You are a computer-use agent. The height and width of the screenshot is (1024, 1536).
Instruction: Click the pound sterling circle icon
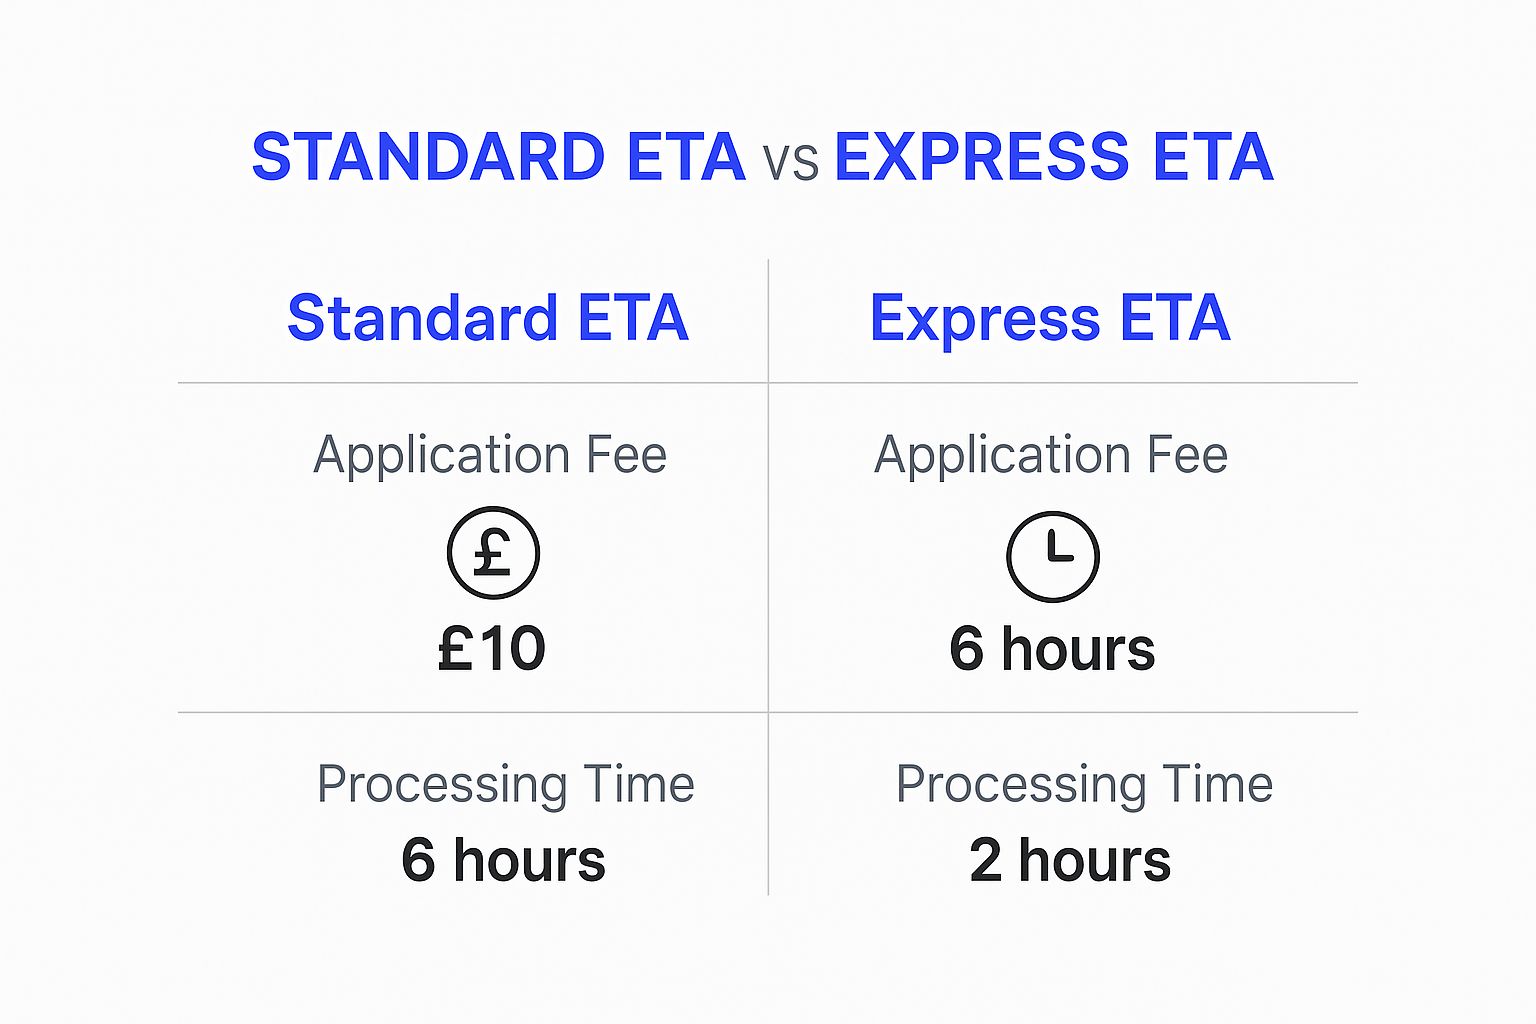coord(493,553)
